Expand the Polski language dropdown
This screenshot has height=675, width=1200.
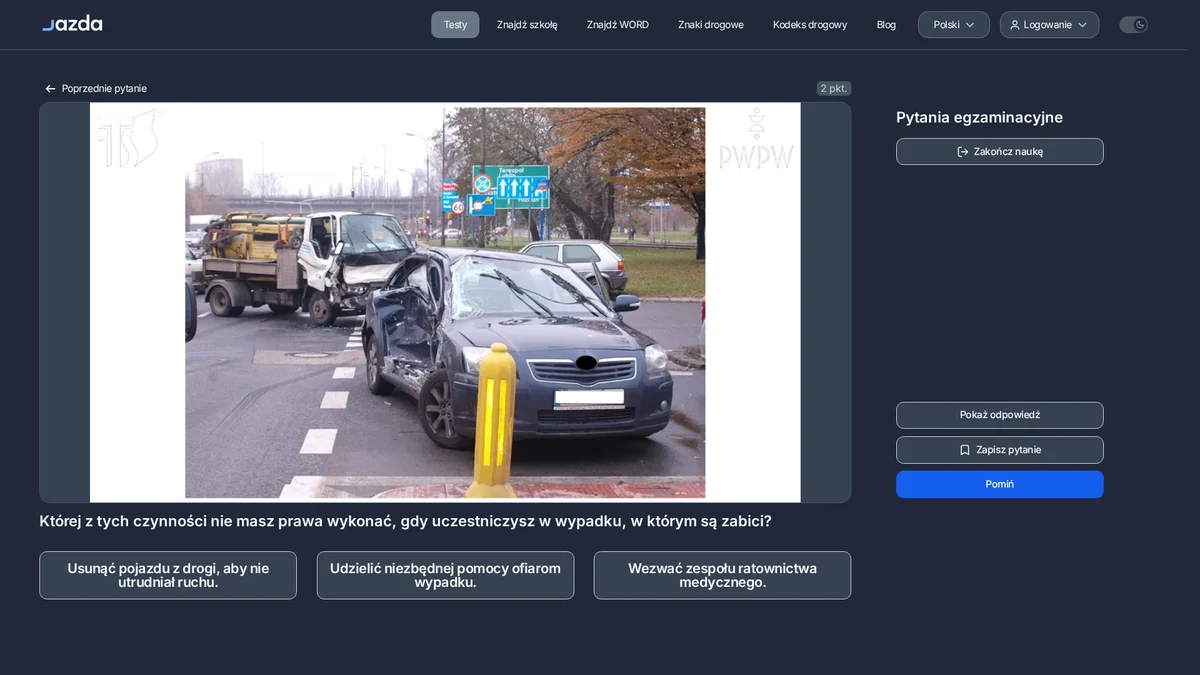pyautogui.click(x=954, y=25)
